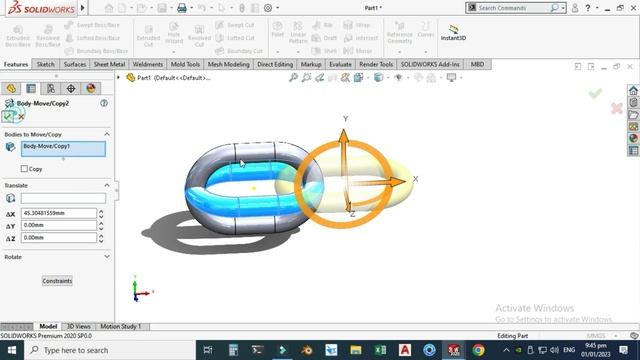This screenshot has width=640, height=360.
Task: Collapse the Translate section
Action: [x=107, y=185]
